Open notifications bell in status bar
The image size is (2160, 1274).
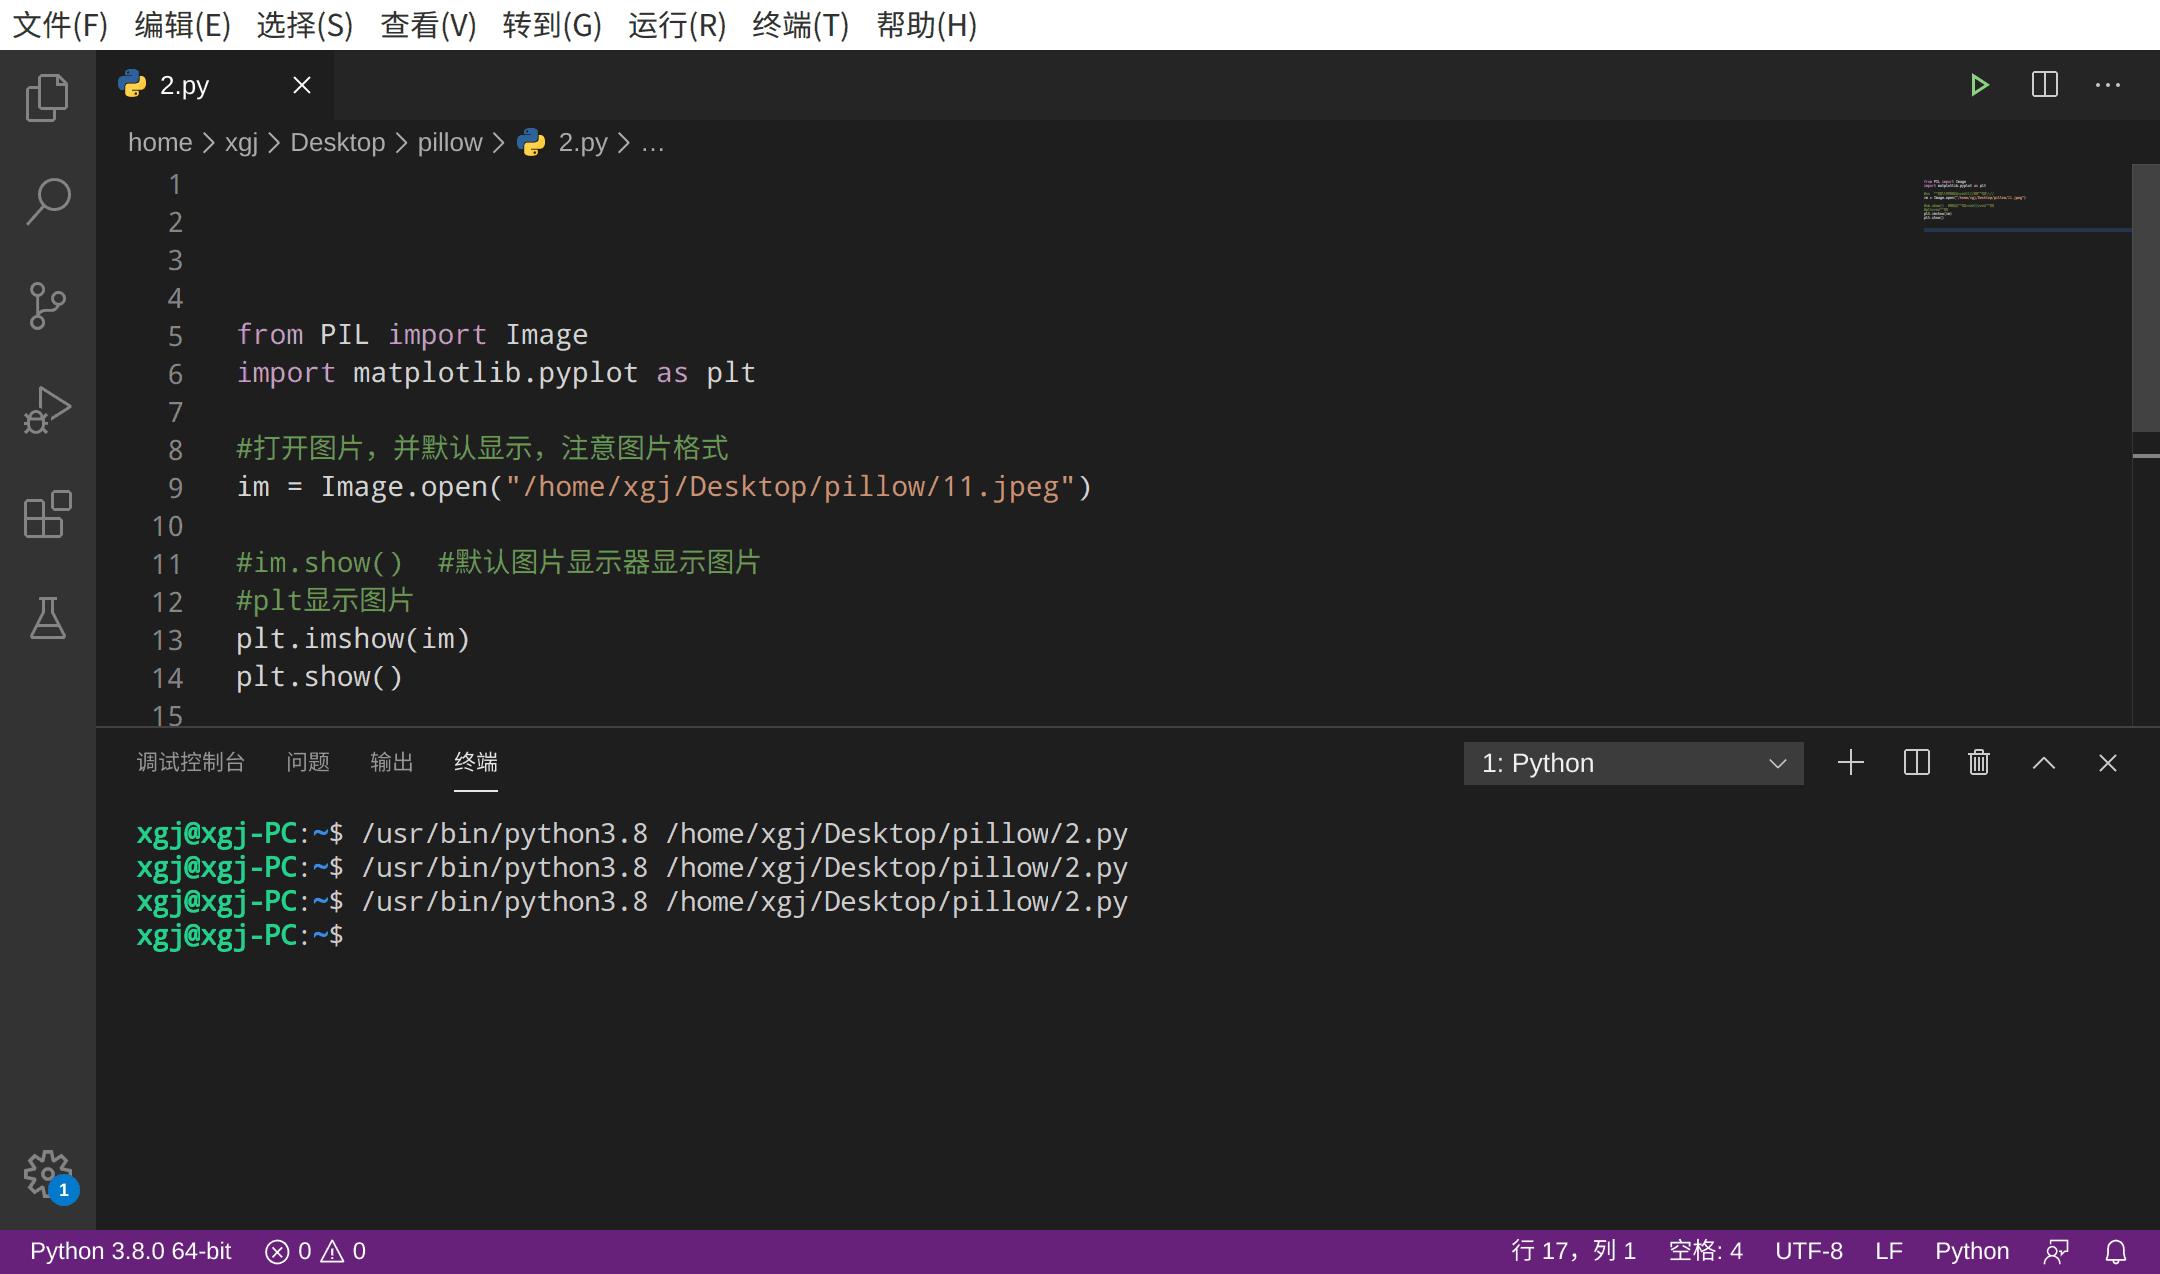(x=2116, y=1251)
